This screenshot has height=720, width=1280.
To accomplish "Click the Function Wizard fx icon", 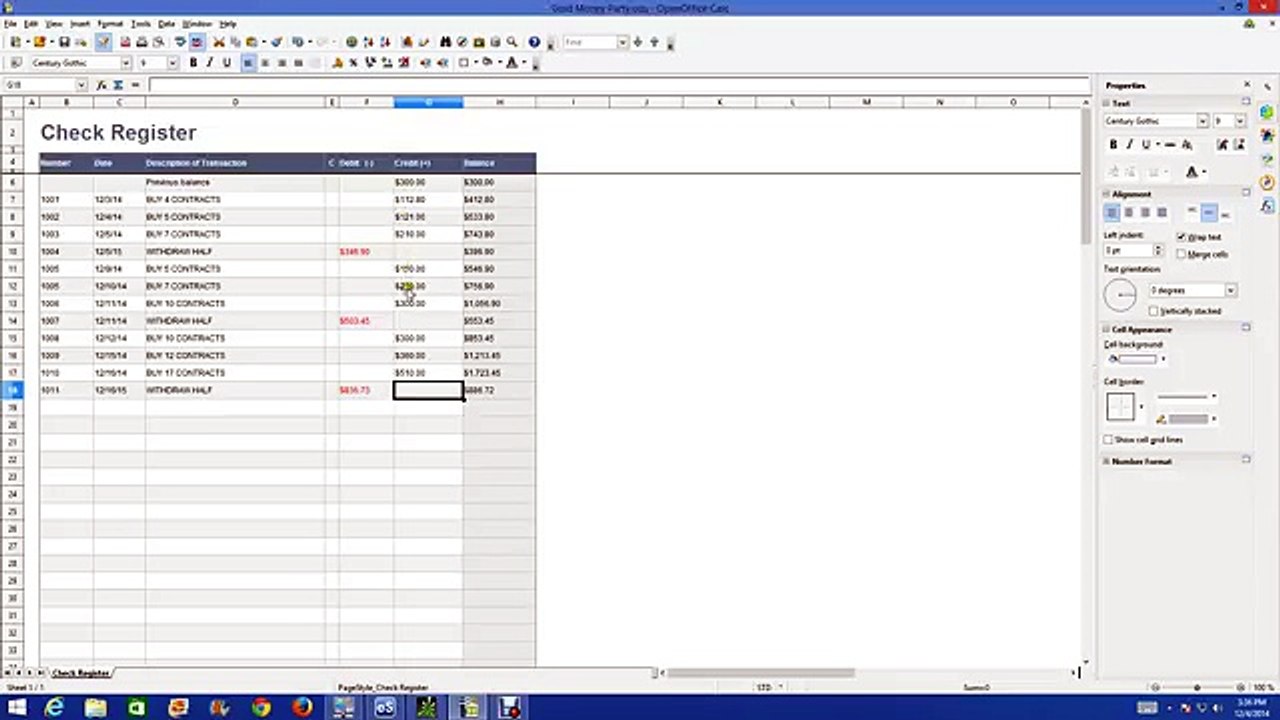I will pos(101,85).
